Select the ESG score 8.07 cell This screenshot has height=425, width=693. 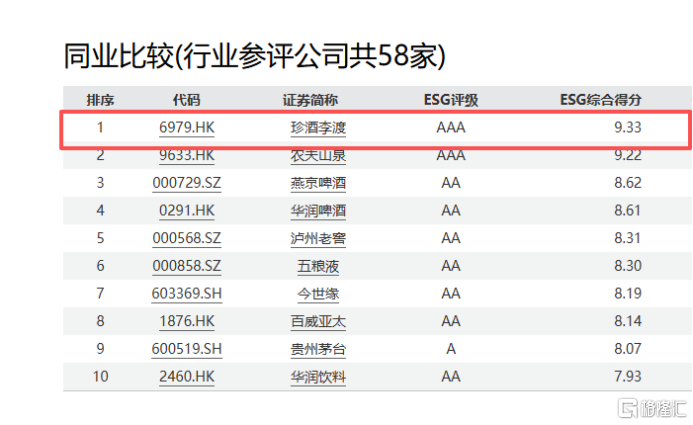(628, 349)
